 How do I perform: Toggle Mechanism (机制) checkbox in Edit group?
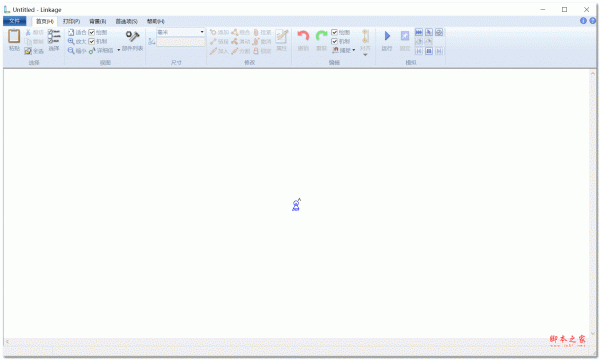(334, 41)
